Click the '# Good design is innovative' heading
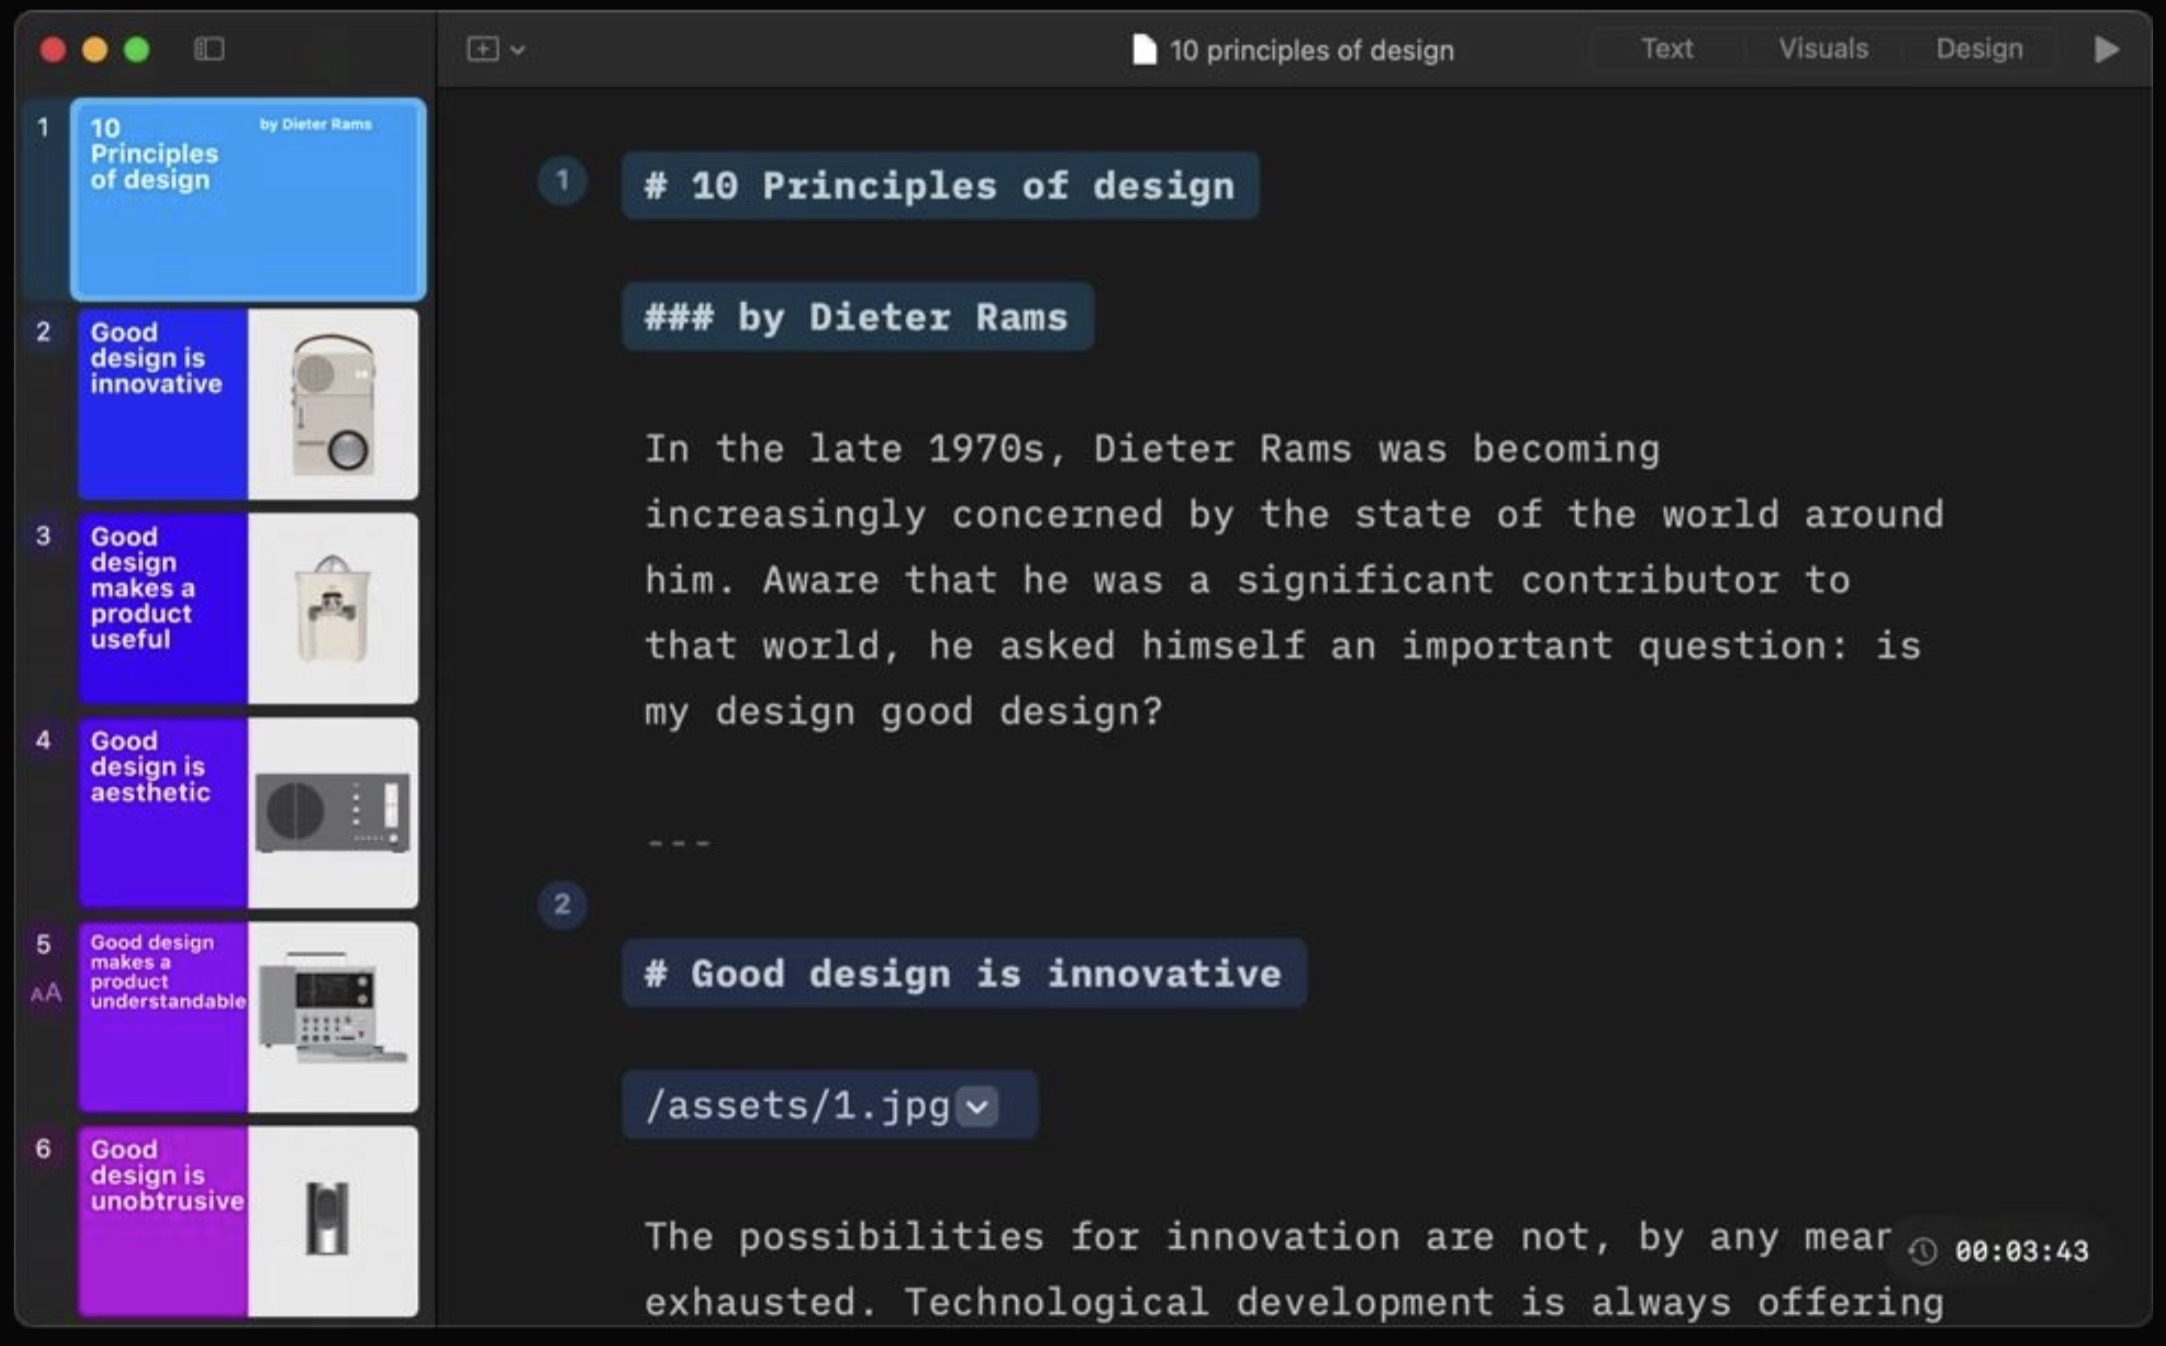The image size is (2166, 1346). coord(964,973)
